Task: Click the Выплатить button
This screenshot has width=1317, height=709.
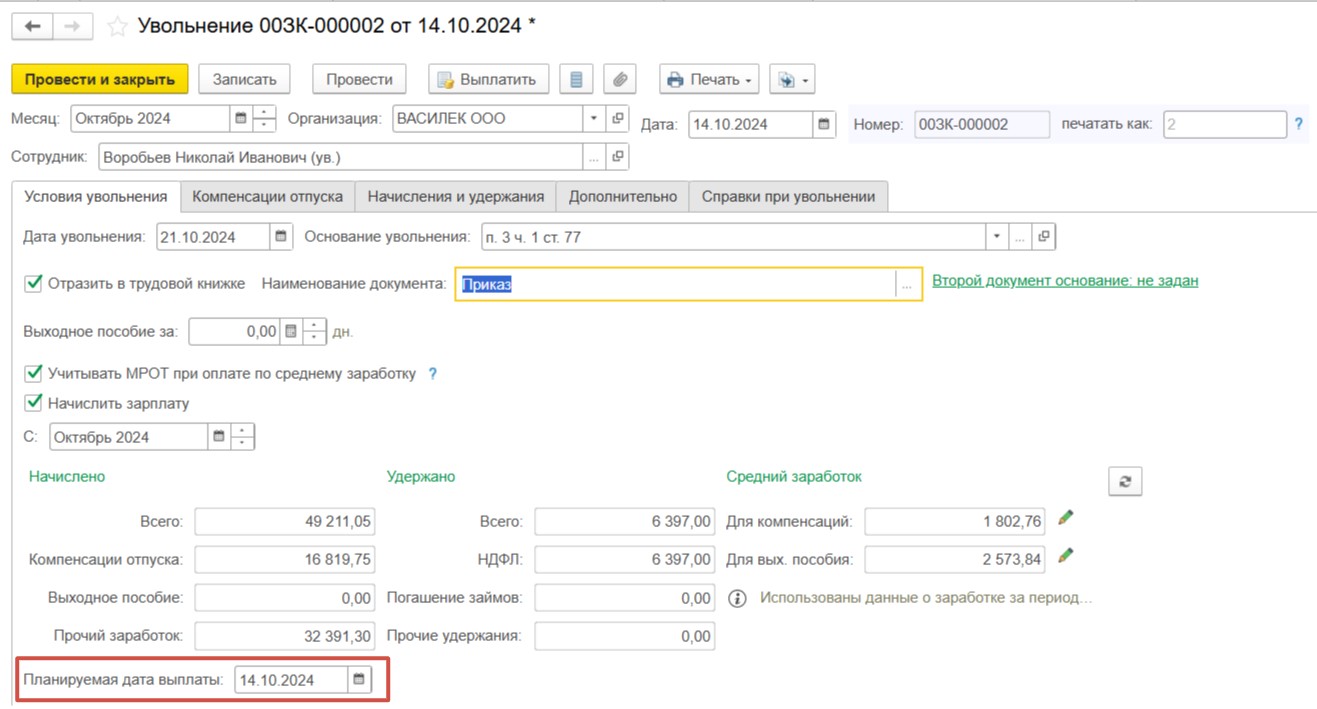Action: pyautogui.click(x=488, y=79)
